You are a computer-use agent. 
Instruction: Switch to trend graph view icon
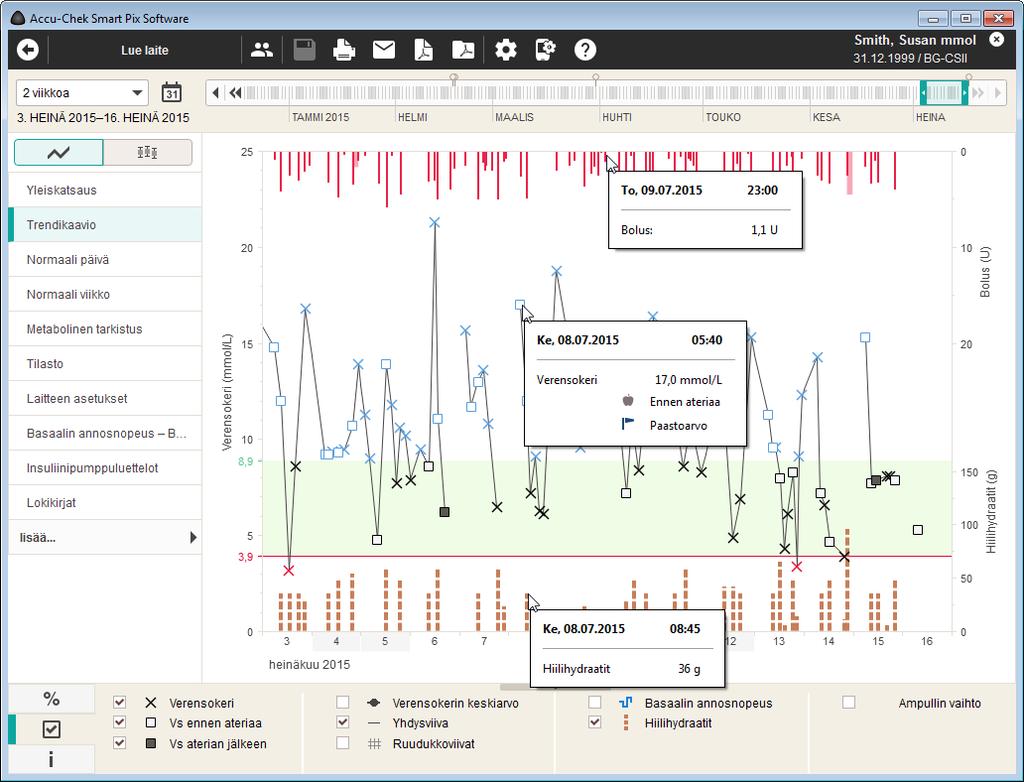(59, 153)
